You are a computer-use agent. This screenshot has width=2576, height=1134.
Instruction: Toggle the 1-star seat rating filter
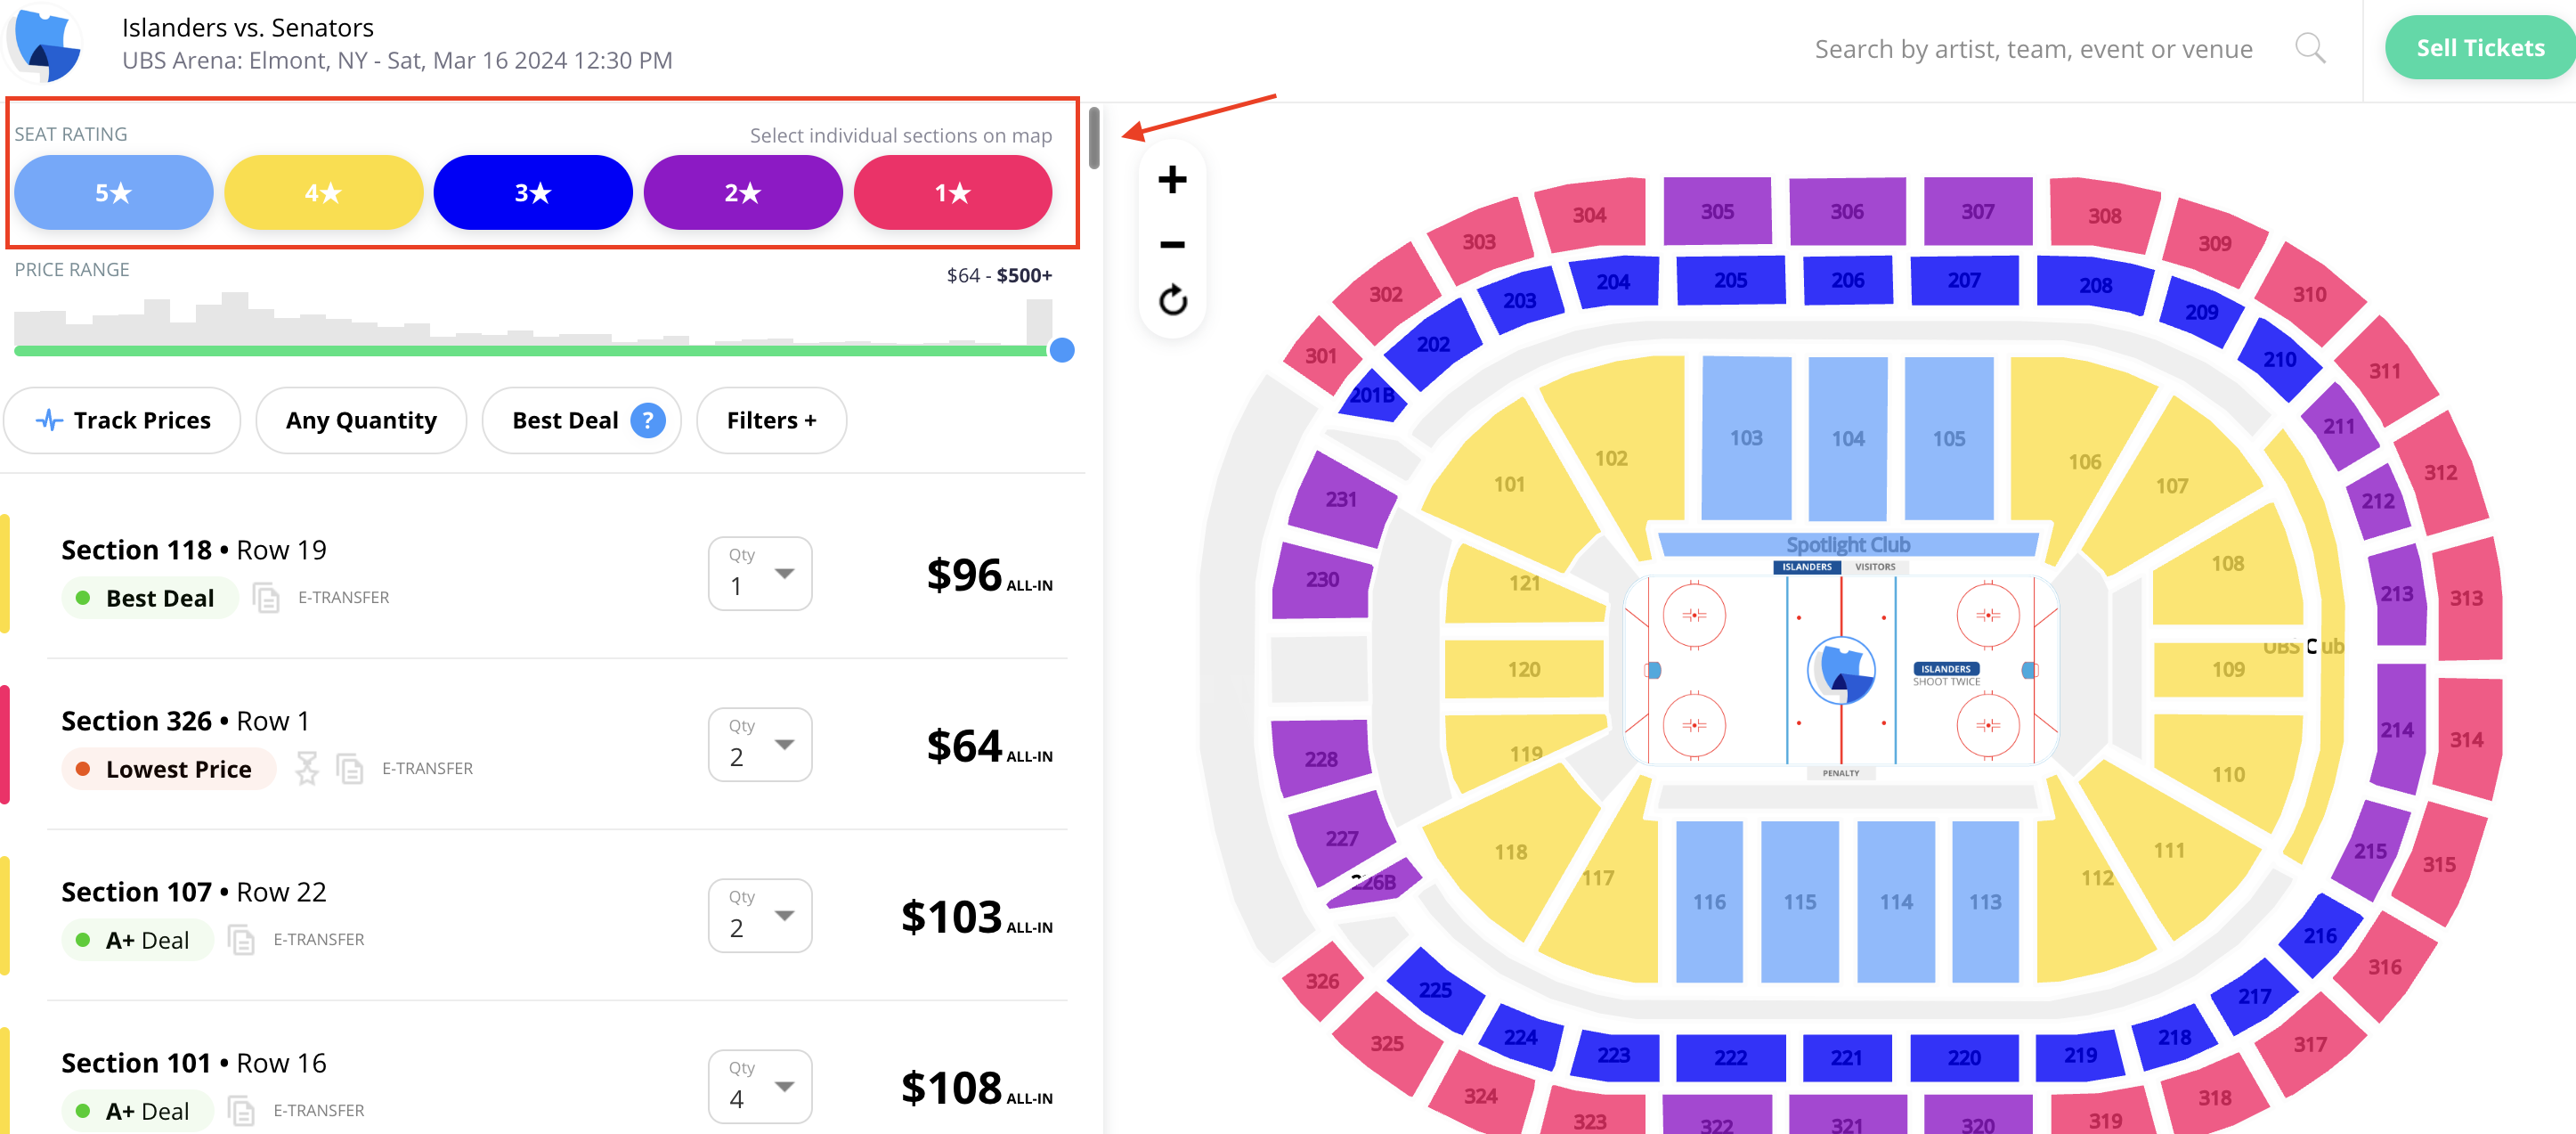click(x=953, y=192)
